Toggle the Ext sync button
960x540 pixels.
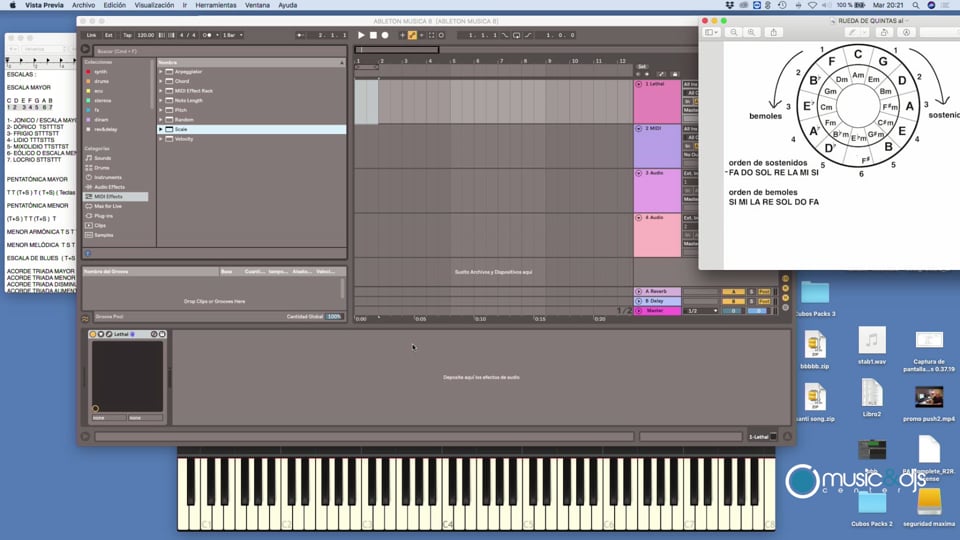click(108, 36)
